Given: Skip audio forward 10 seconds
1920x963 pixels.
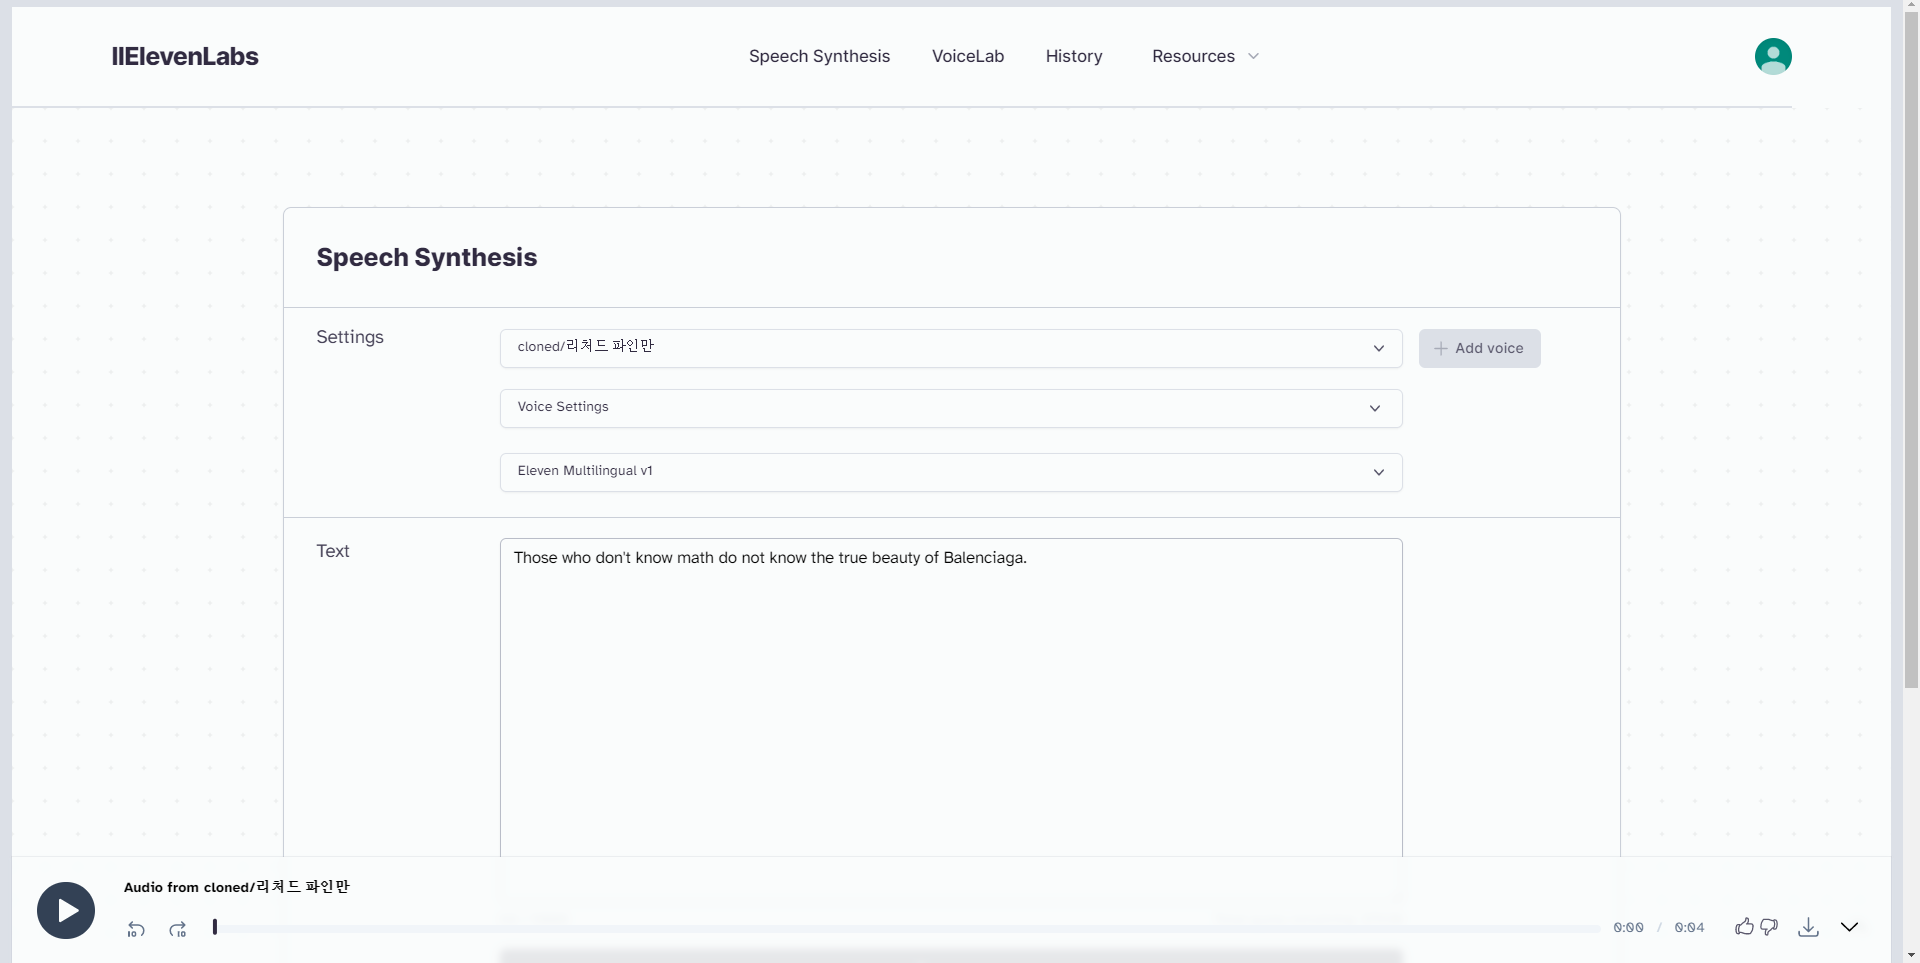Looking at the screenshot, I should [178, 930].
